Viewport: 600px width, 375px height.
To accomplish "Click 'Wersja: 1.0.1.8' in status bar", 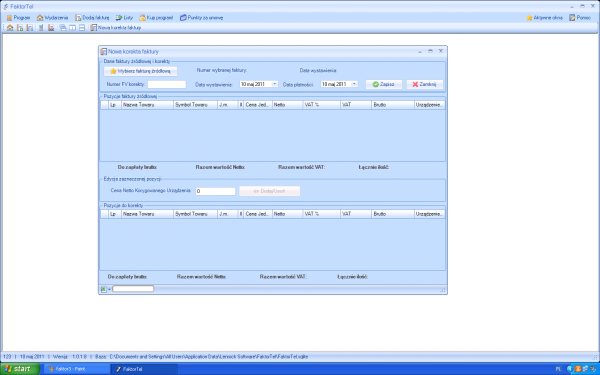I will 70,357.
